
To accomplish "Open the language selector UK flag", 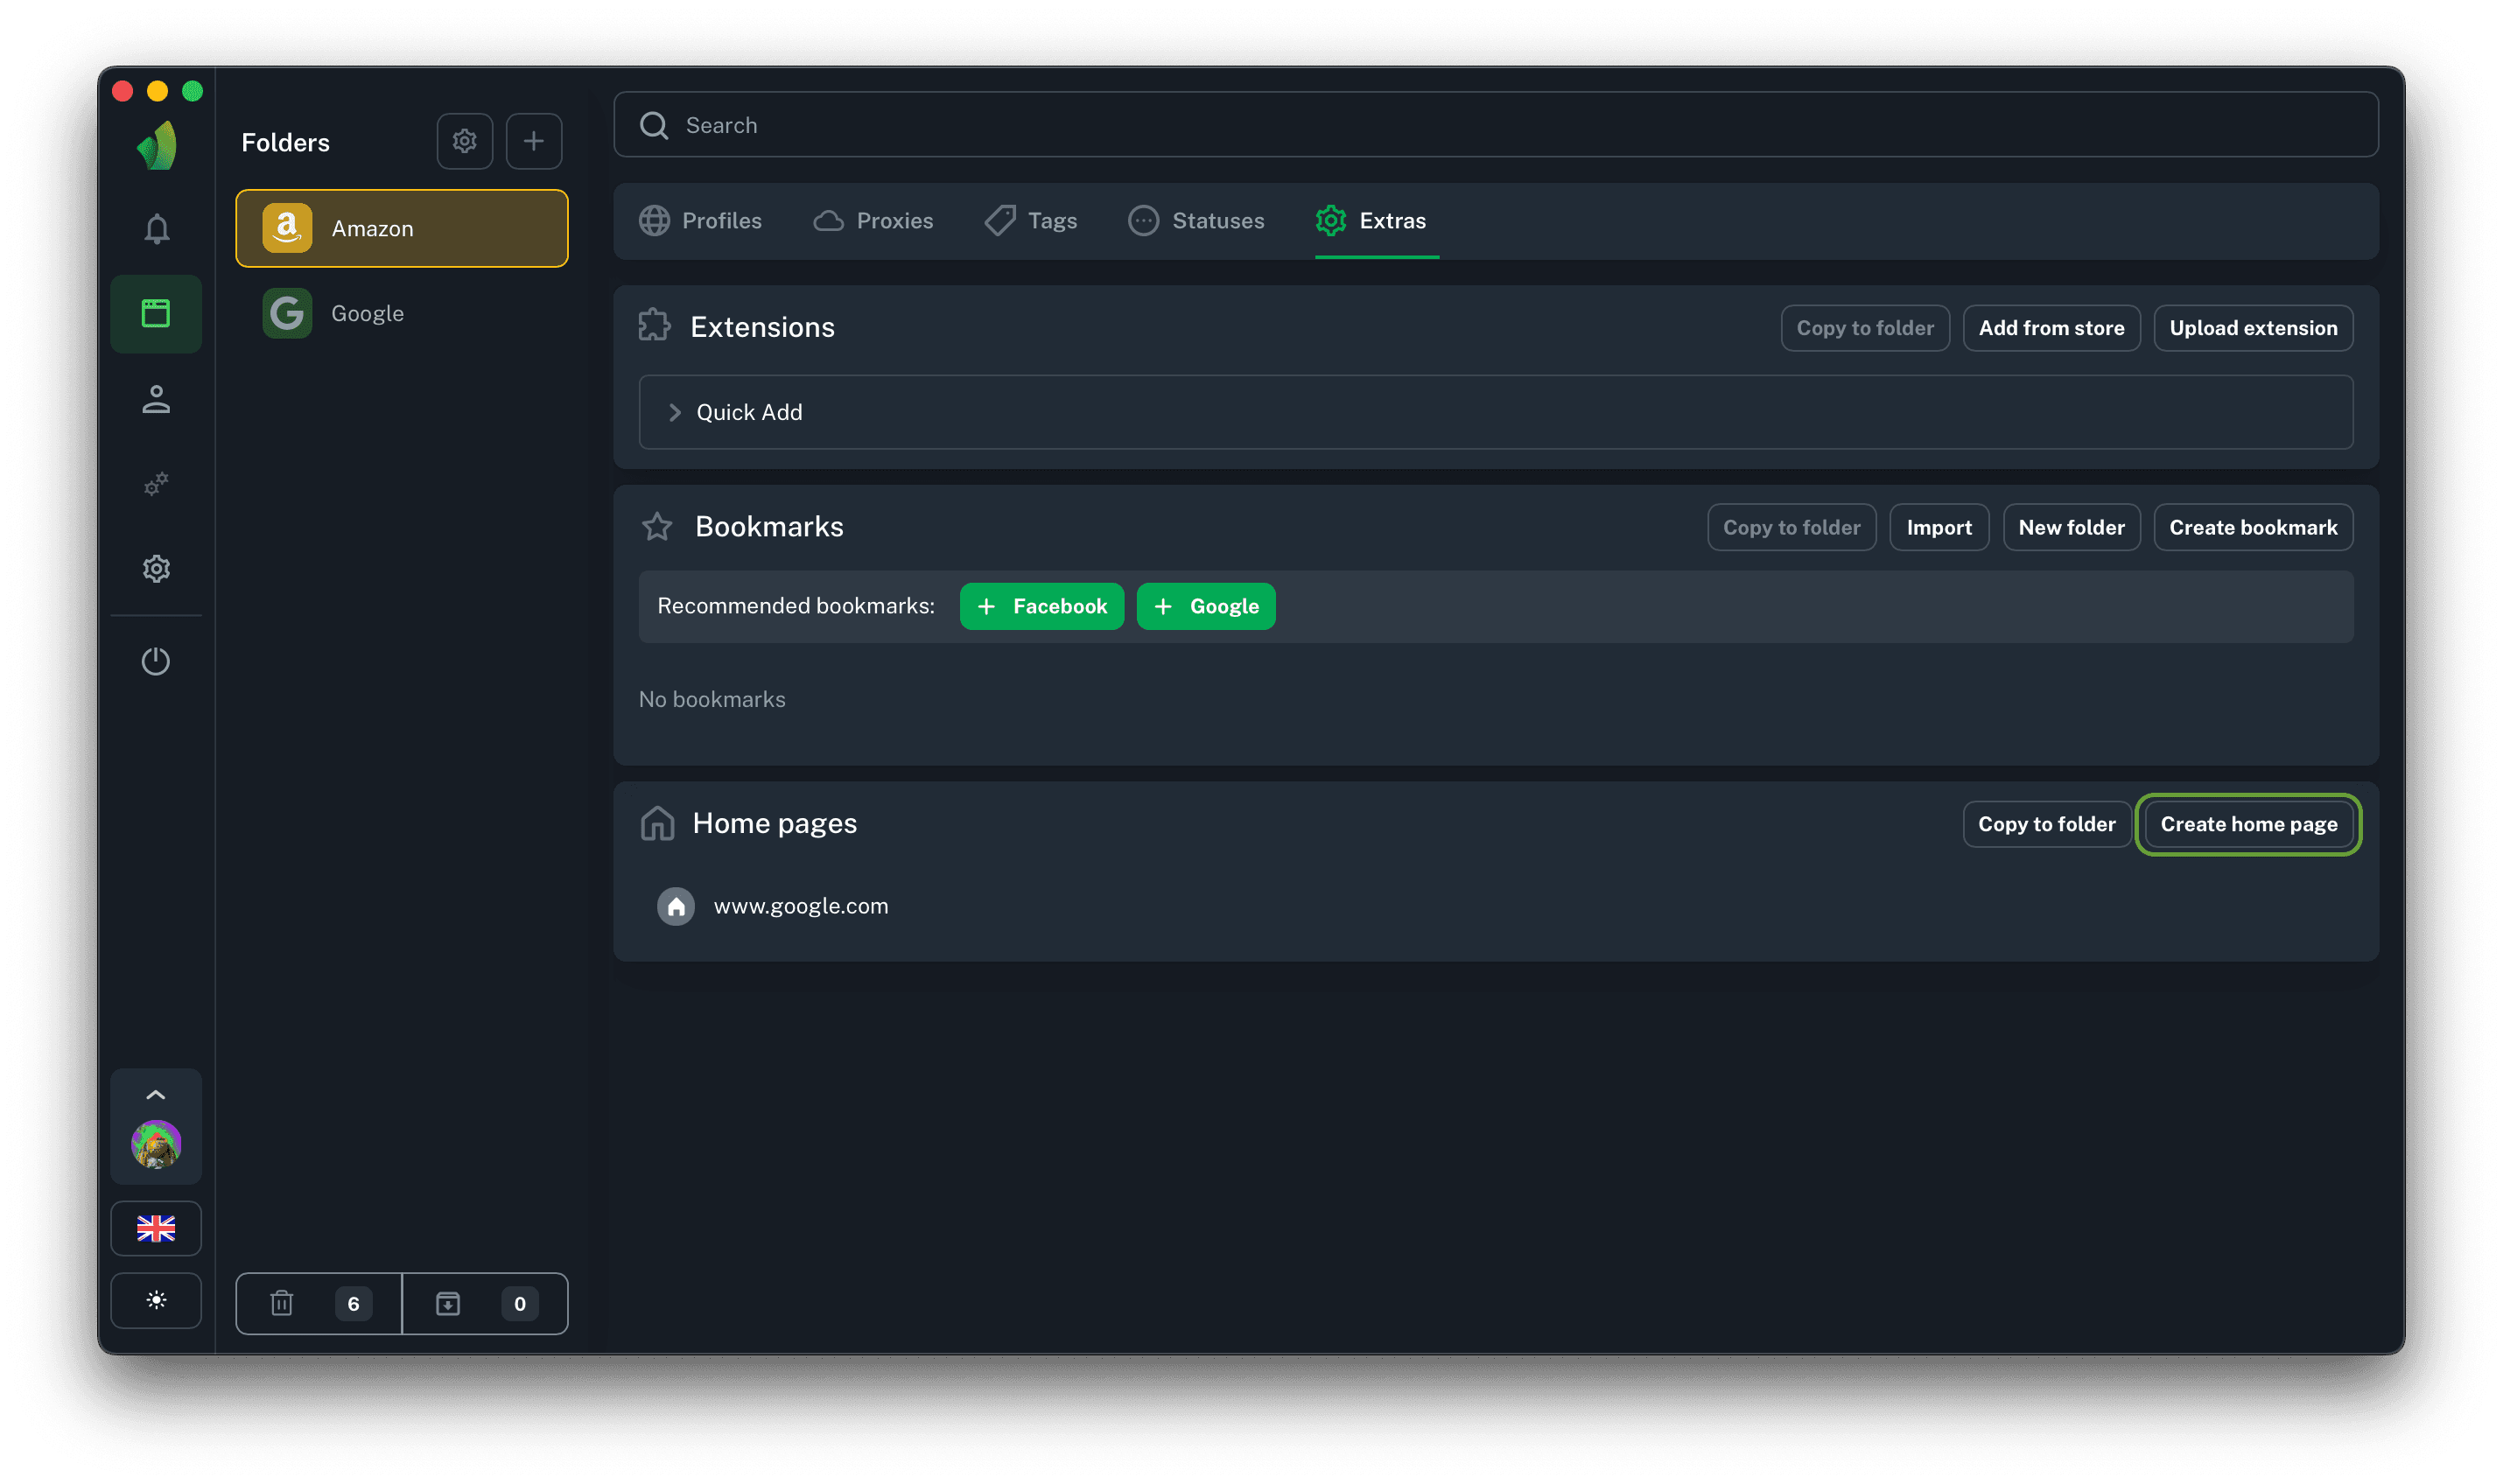I will [x=156, y=1228].
